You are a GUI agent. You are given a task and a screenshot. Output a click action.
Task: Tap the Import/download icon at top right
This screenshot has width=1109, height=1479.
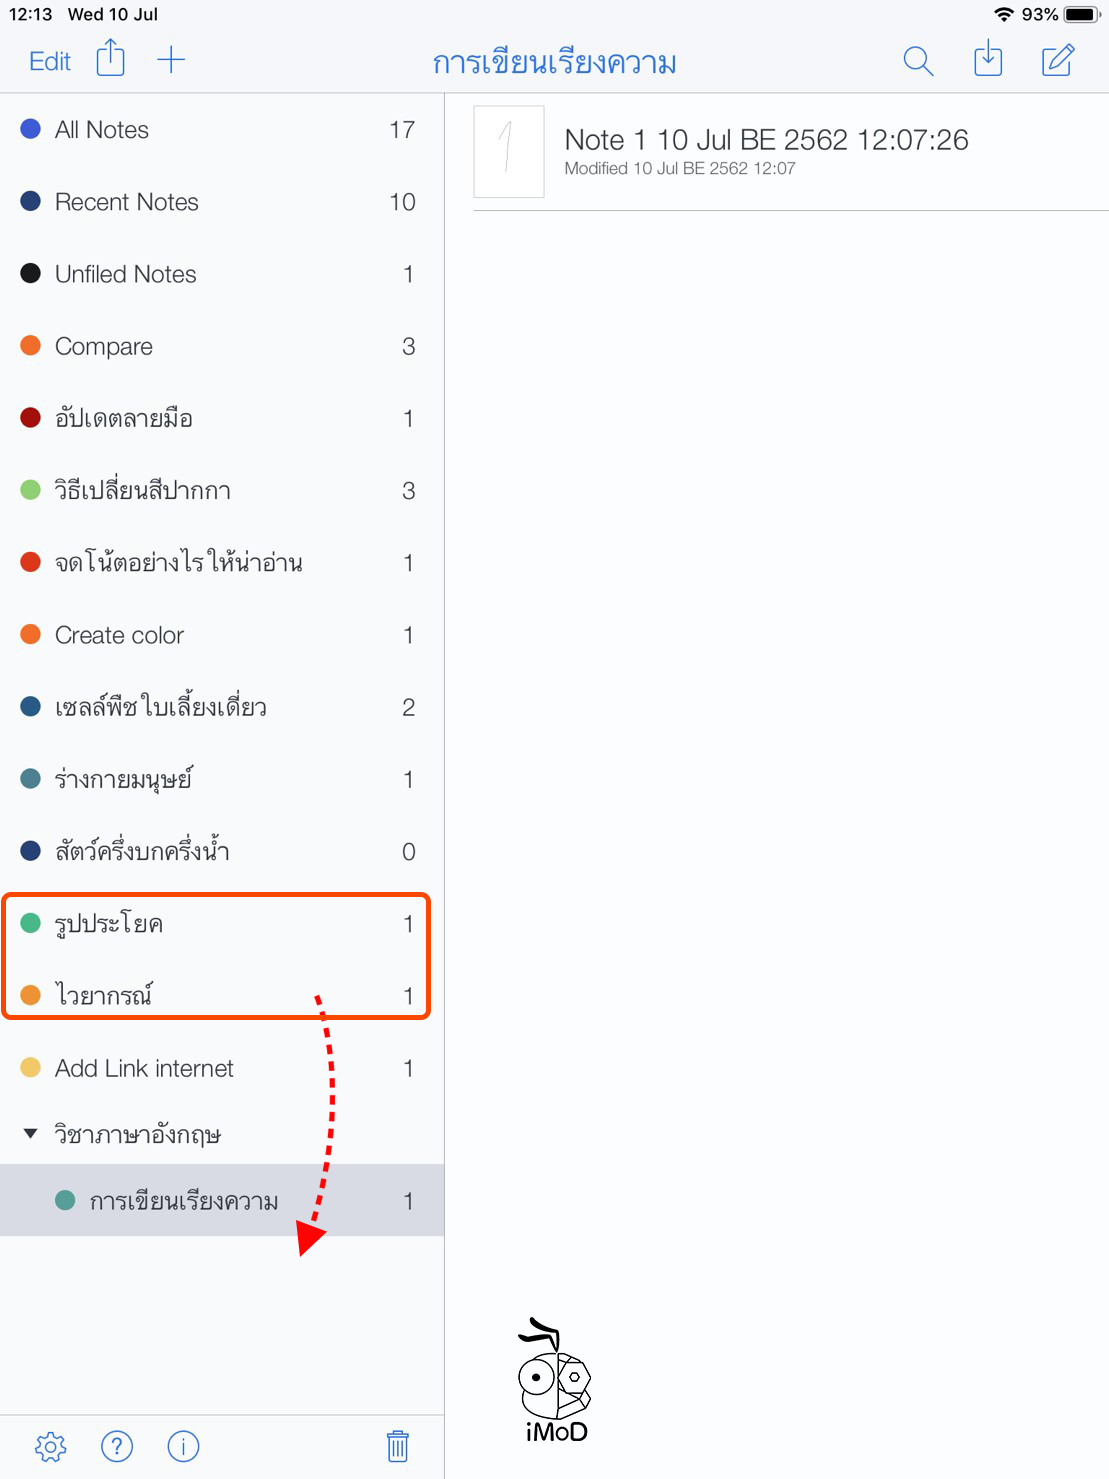[x=987, y=60]
